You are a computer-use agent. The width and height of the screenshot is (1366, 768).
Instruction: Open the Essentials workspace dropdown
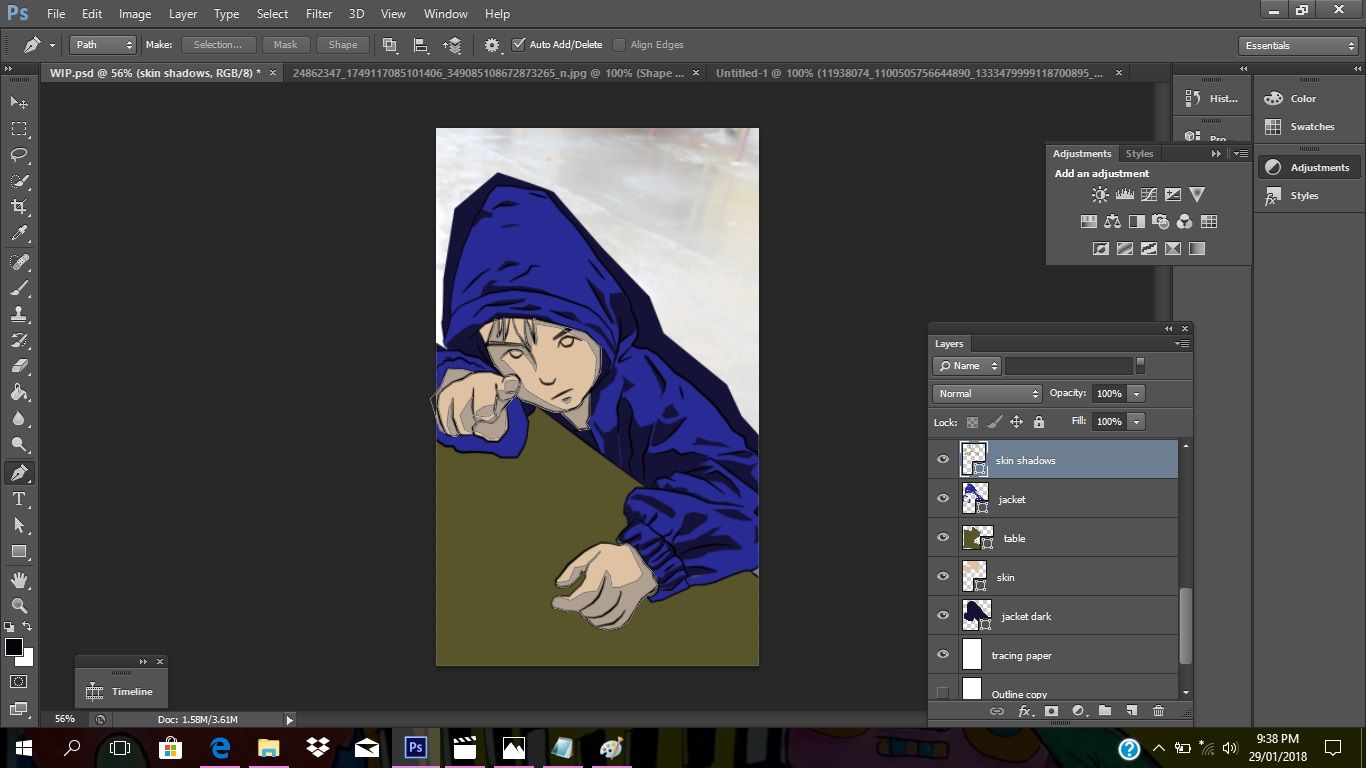pos(1297,46)
